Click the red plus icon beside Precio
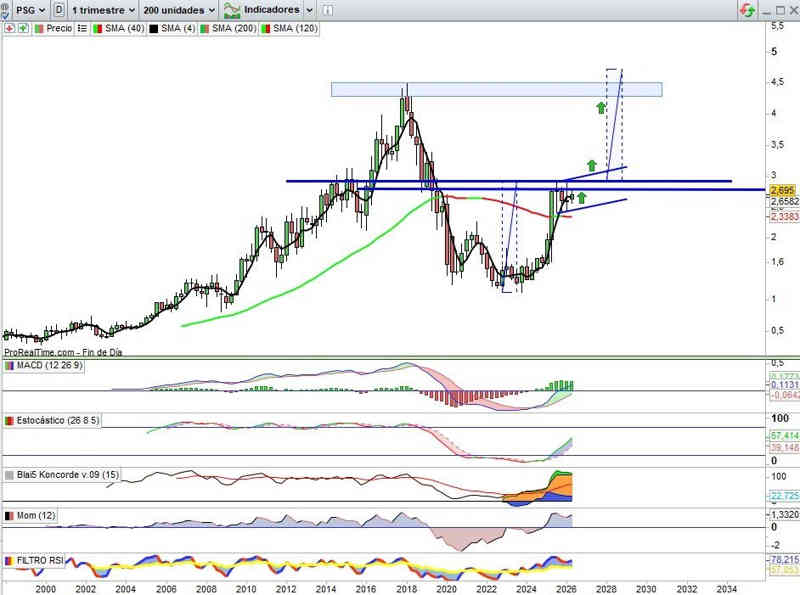 pos(10,29)
